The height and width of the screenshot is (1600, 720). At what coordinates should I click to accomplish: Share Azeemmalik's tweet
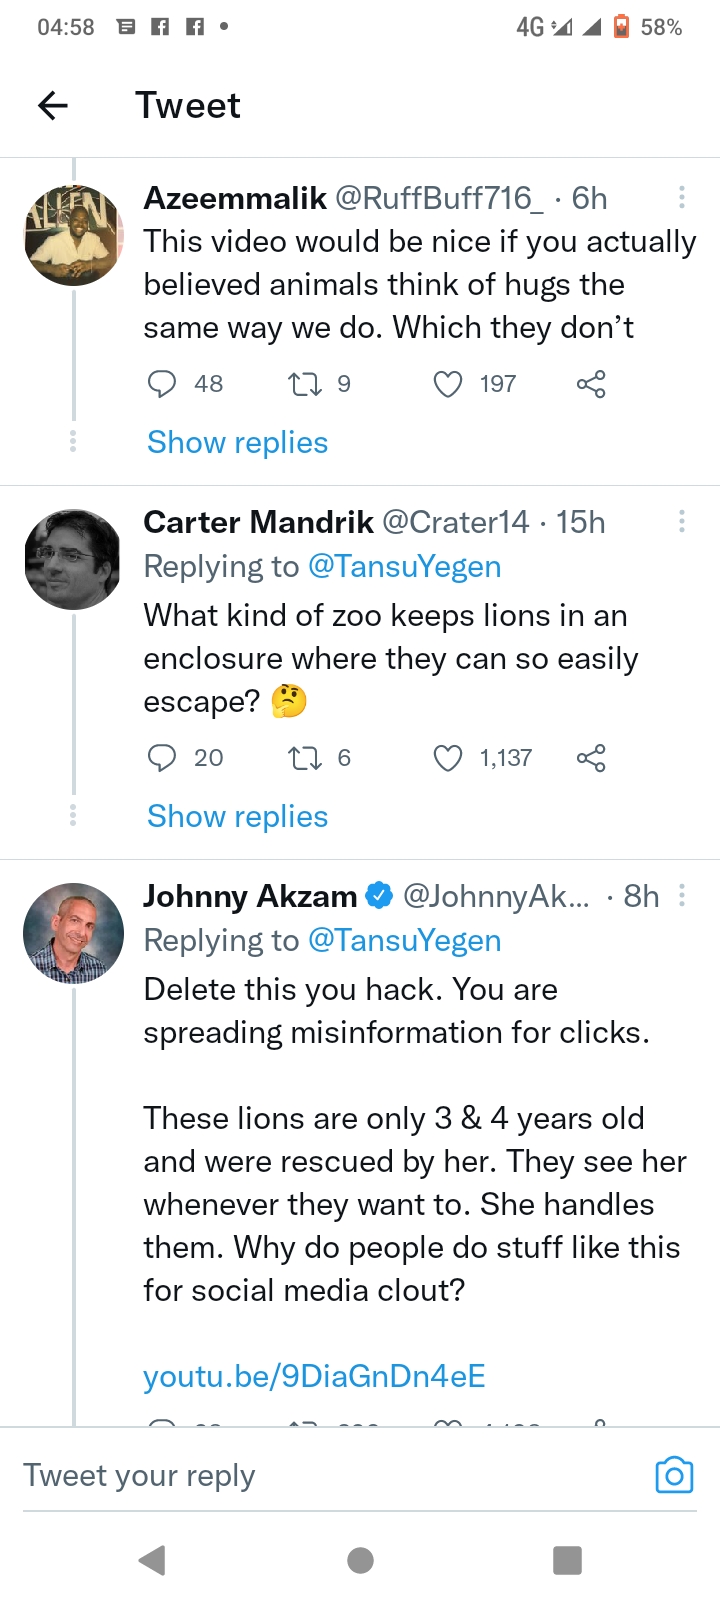coord(591,384)
